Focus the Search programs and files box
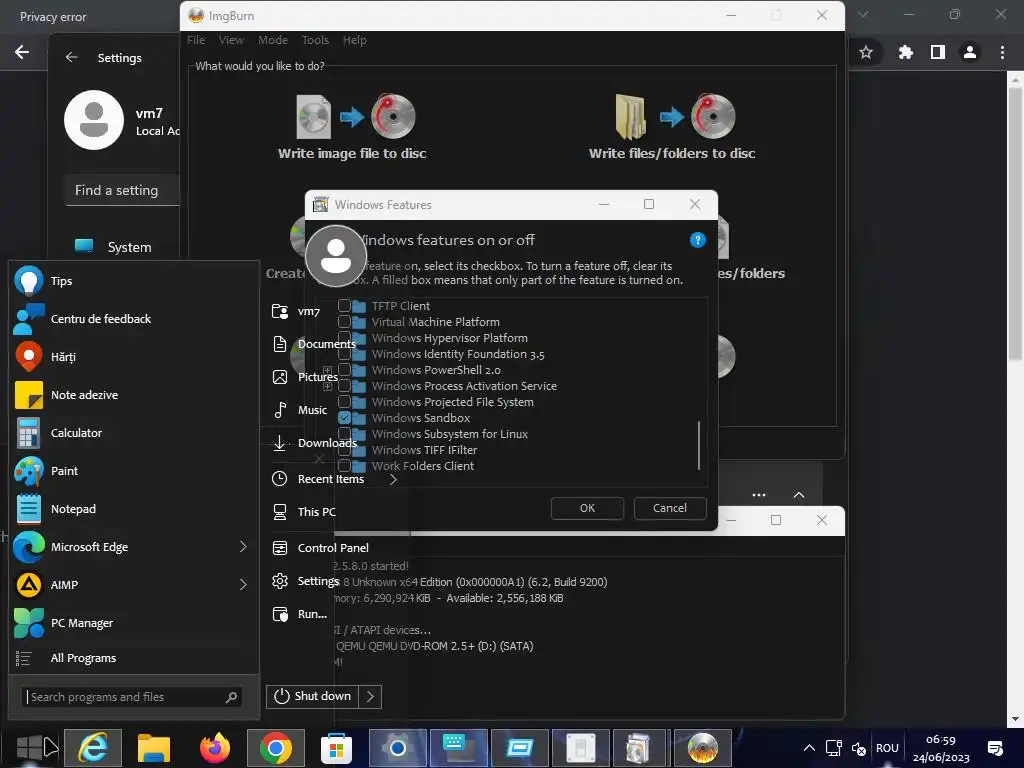The width and height of the screenshot is (1024, 768). (132, 697)
